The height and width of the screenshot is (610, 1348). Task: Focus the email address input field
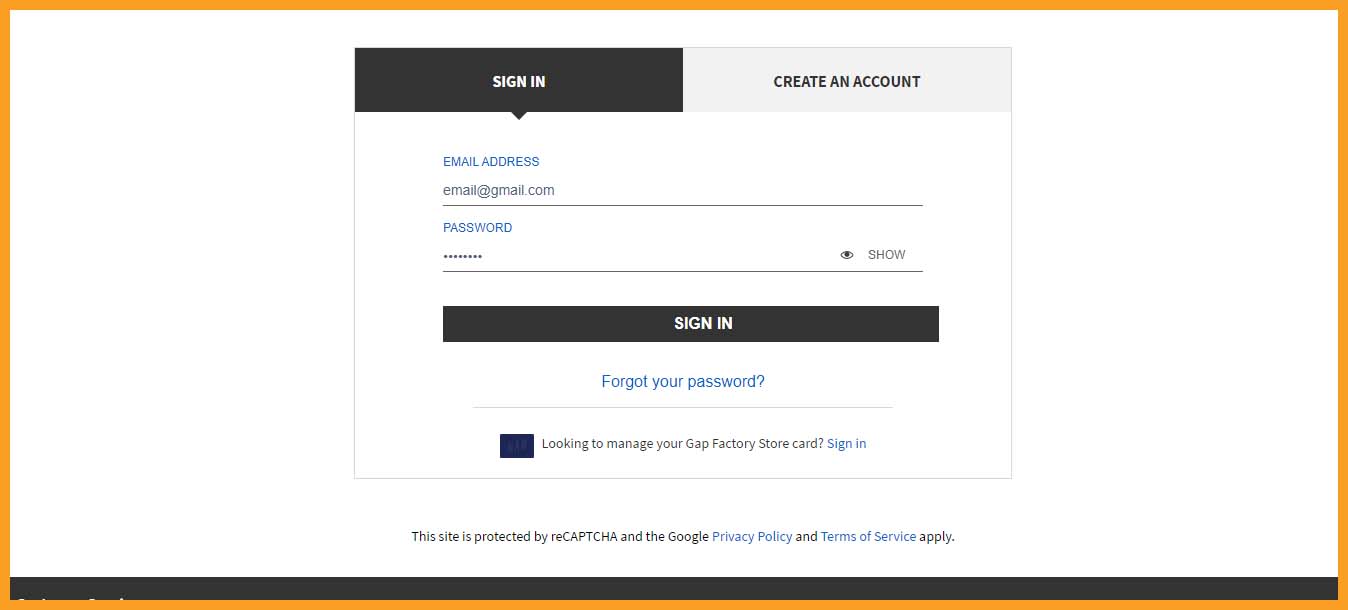[x=683, y=190]
